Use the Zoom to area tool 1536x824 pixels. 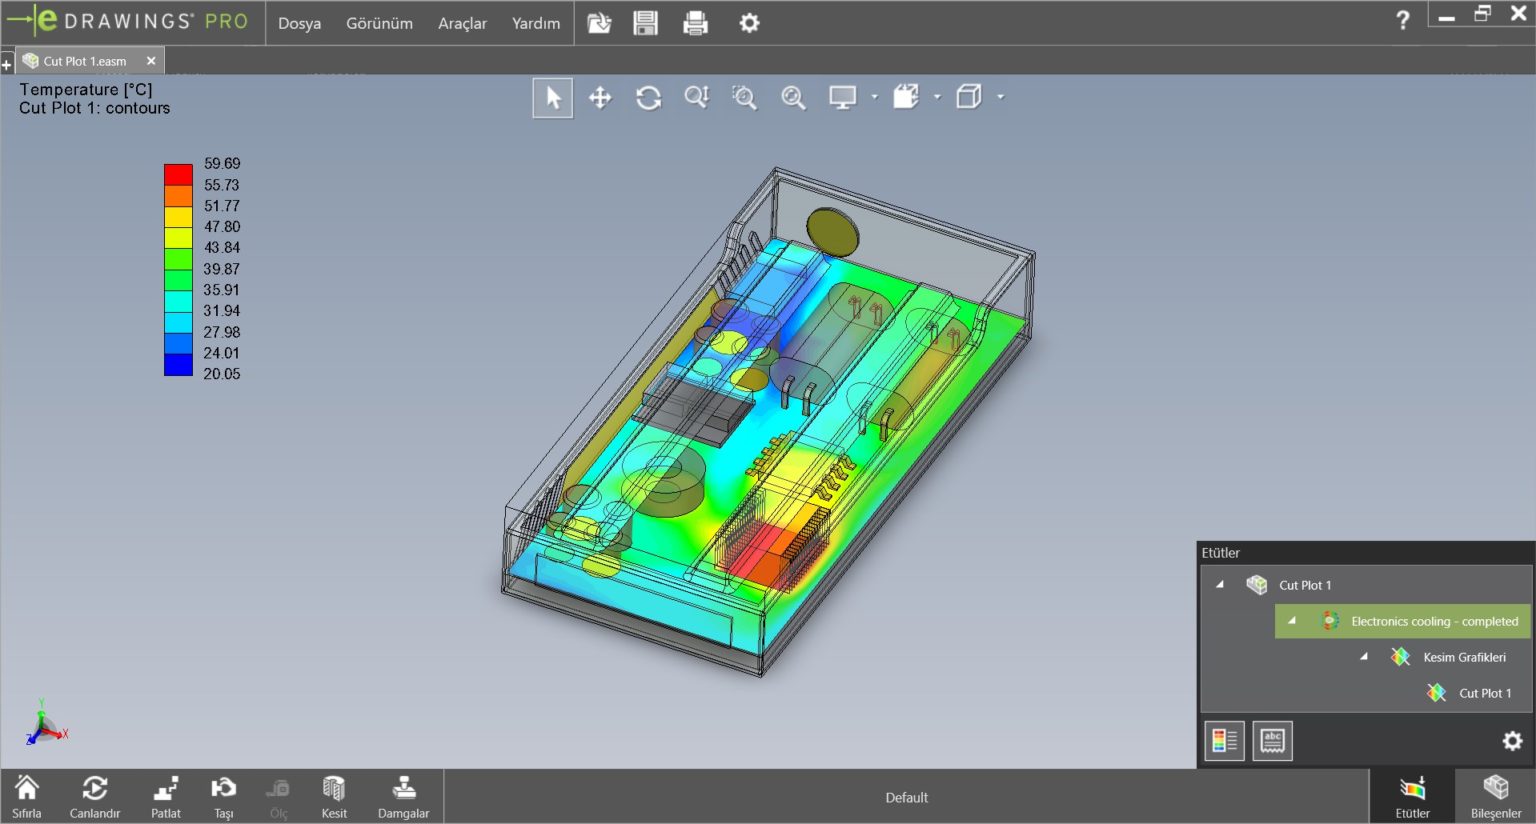(x=744, y=96)
